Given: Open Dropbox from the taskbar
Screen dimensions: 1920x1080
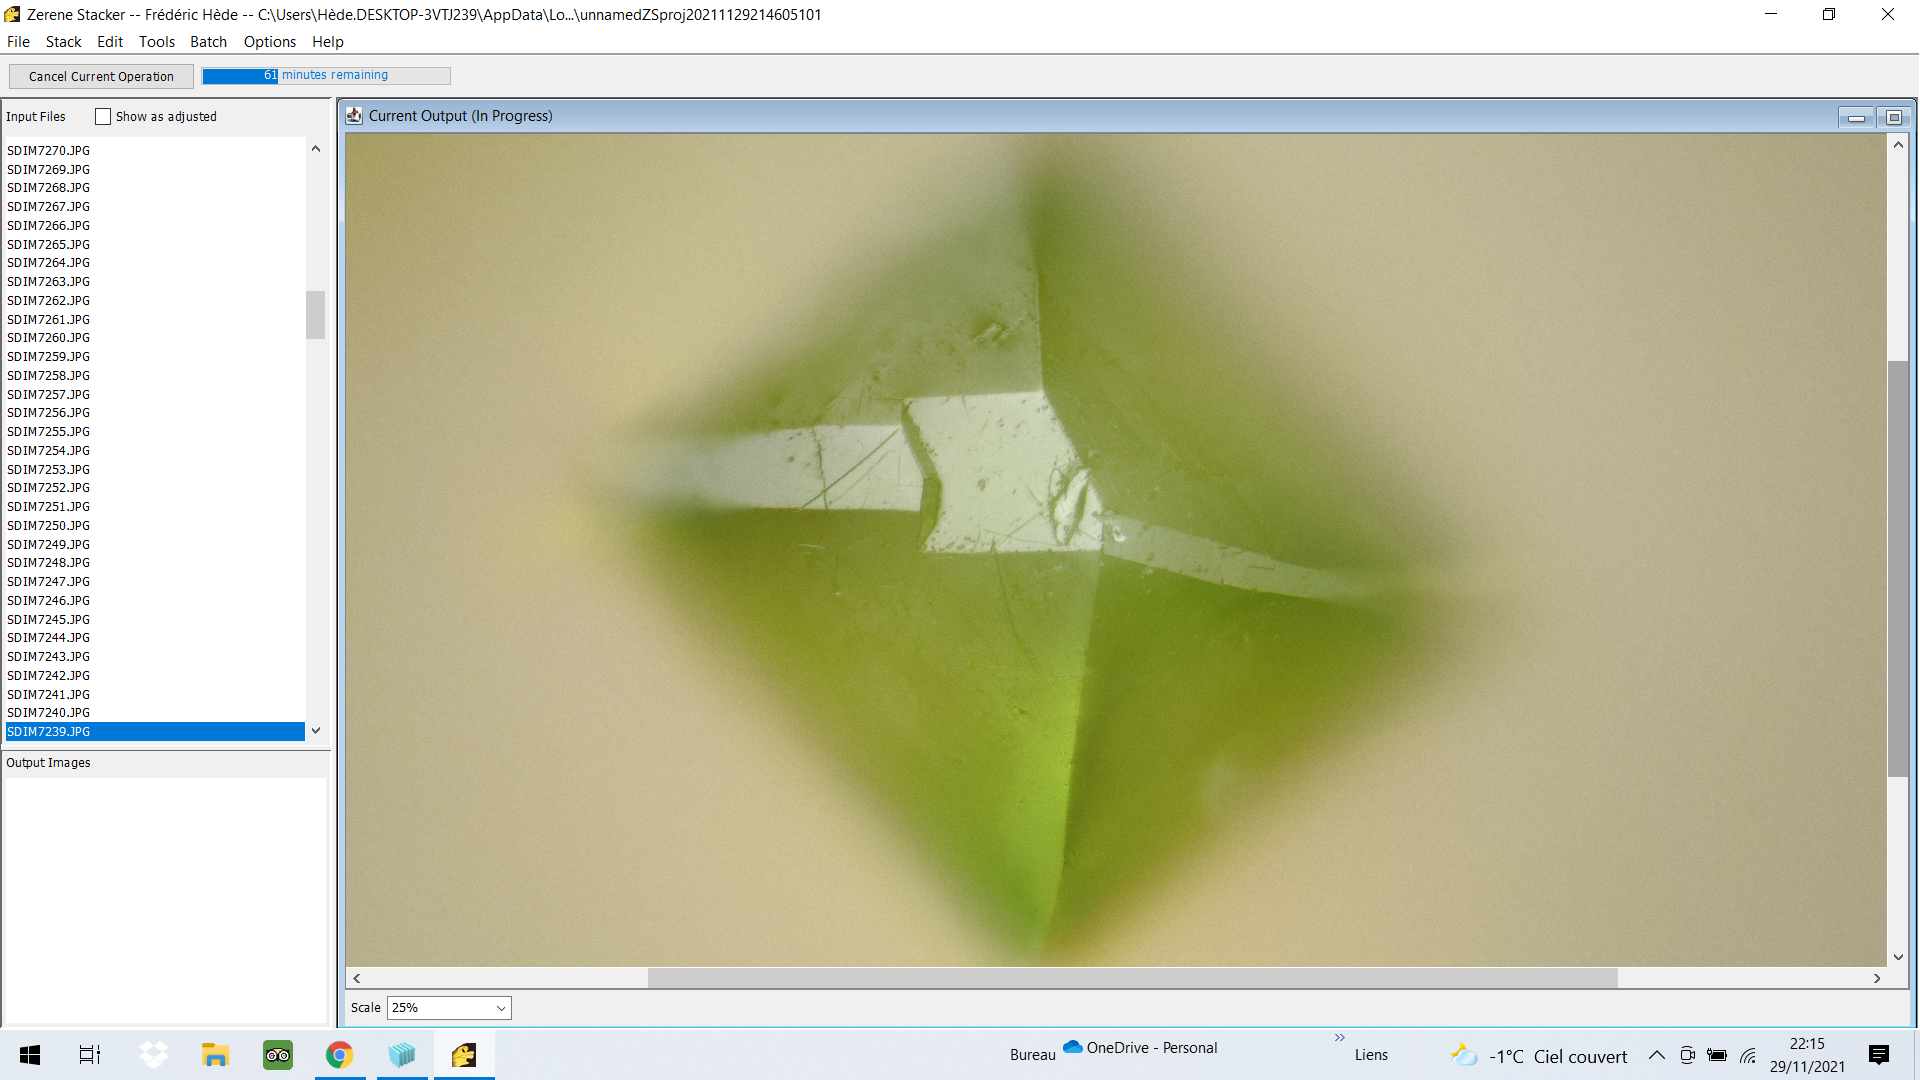Looking at the screenshot, I should coord(153,1055).
